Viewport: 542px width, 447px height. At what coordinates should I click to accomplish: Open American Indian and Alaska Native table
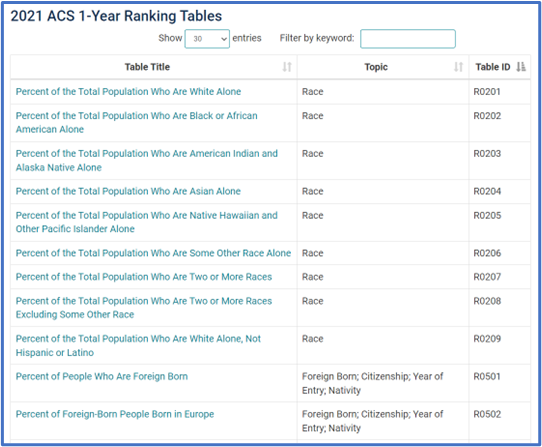pos(147,160)
